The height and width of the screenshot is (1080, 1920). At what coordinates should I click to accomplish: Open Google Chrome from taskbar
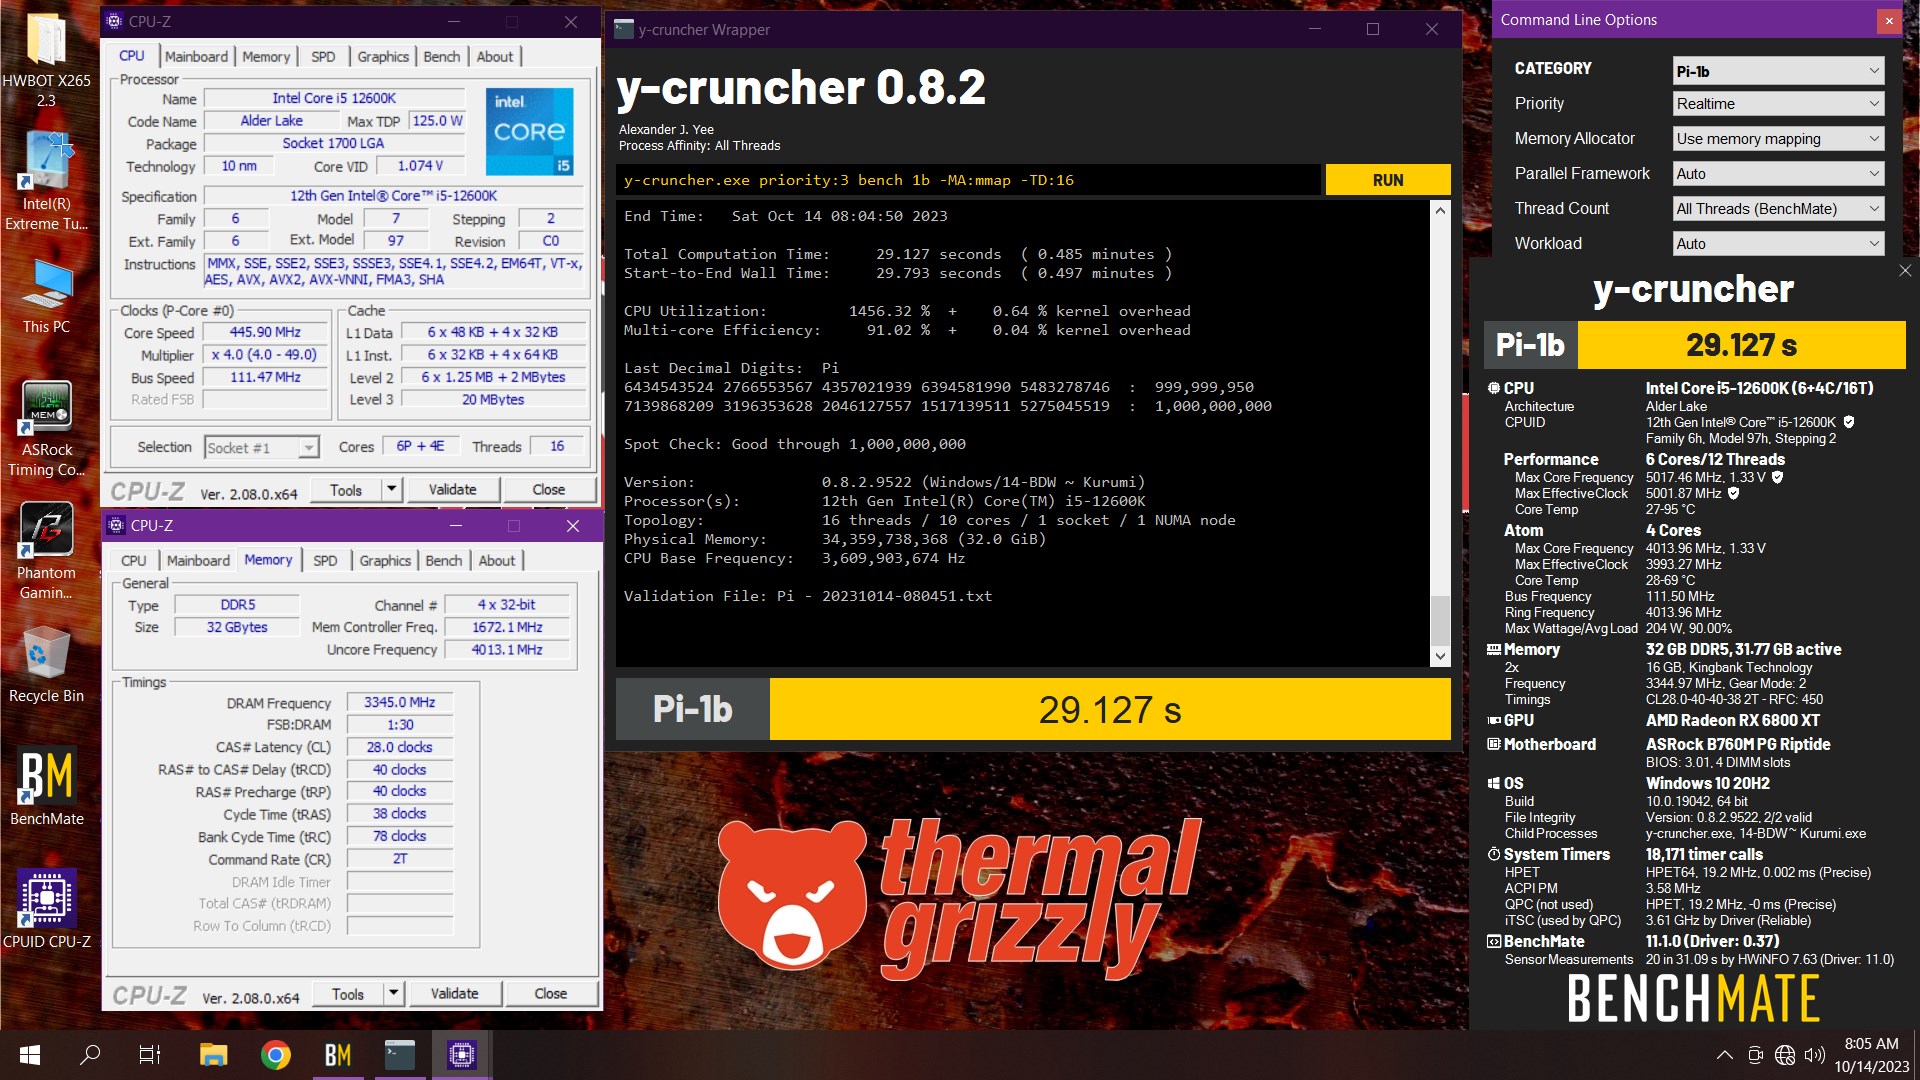(x=275, y=1055)
